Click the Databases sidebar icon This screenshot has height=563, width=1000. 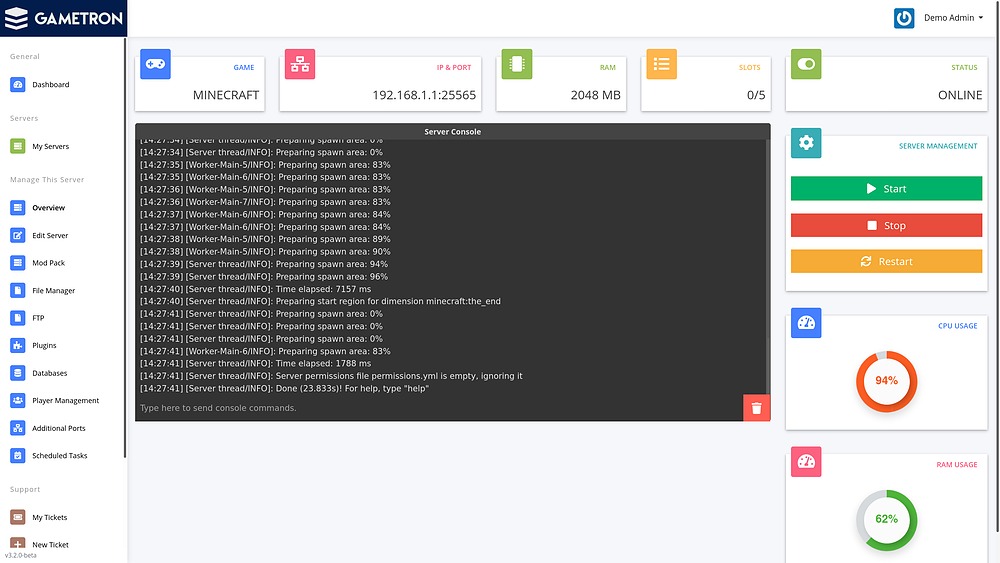[x=18, y=373]
